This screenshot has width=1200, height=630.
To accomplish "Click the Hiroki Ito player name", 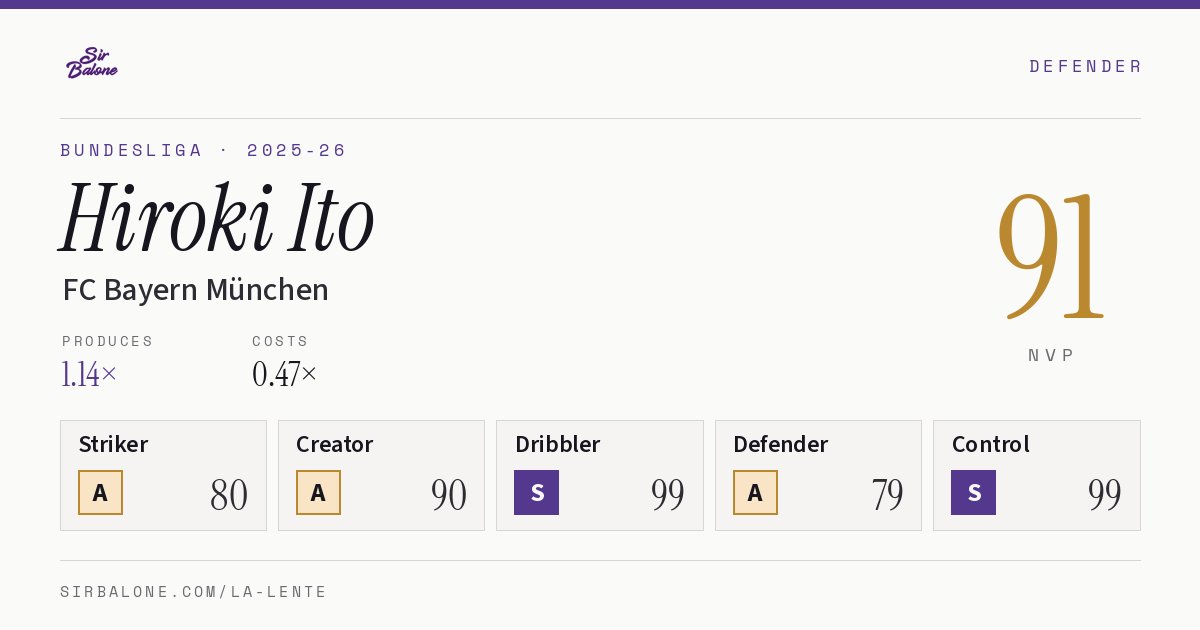I will tap(217, 217).
